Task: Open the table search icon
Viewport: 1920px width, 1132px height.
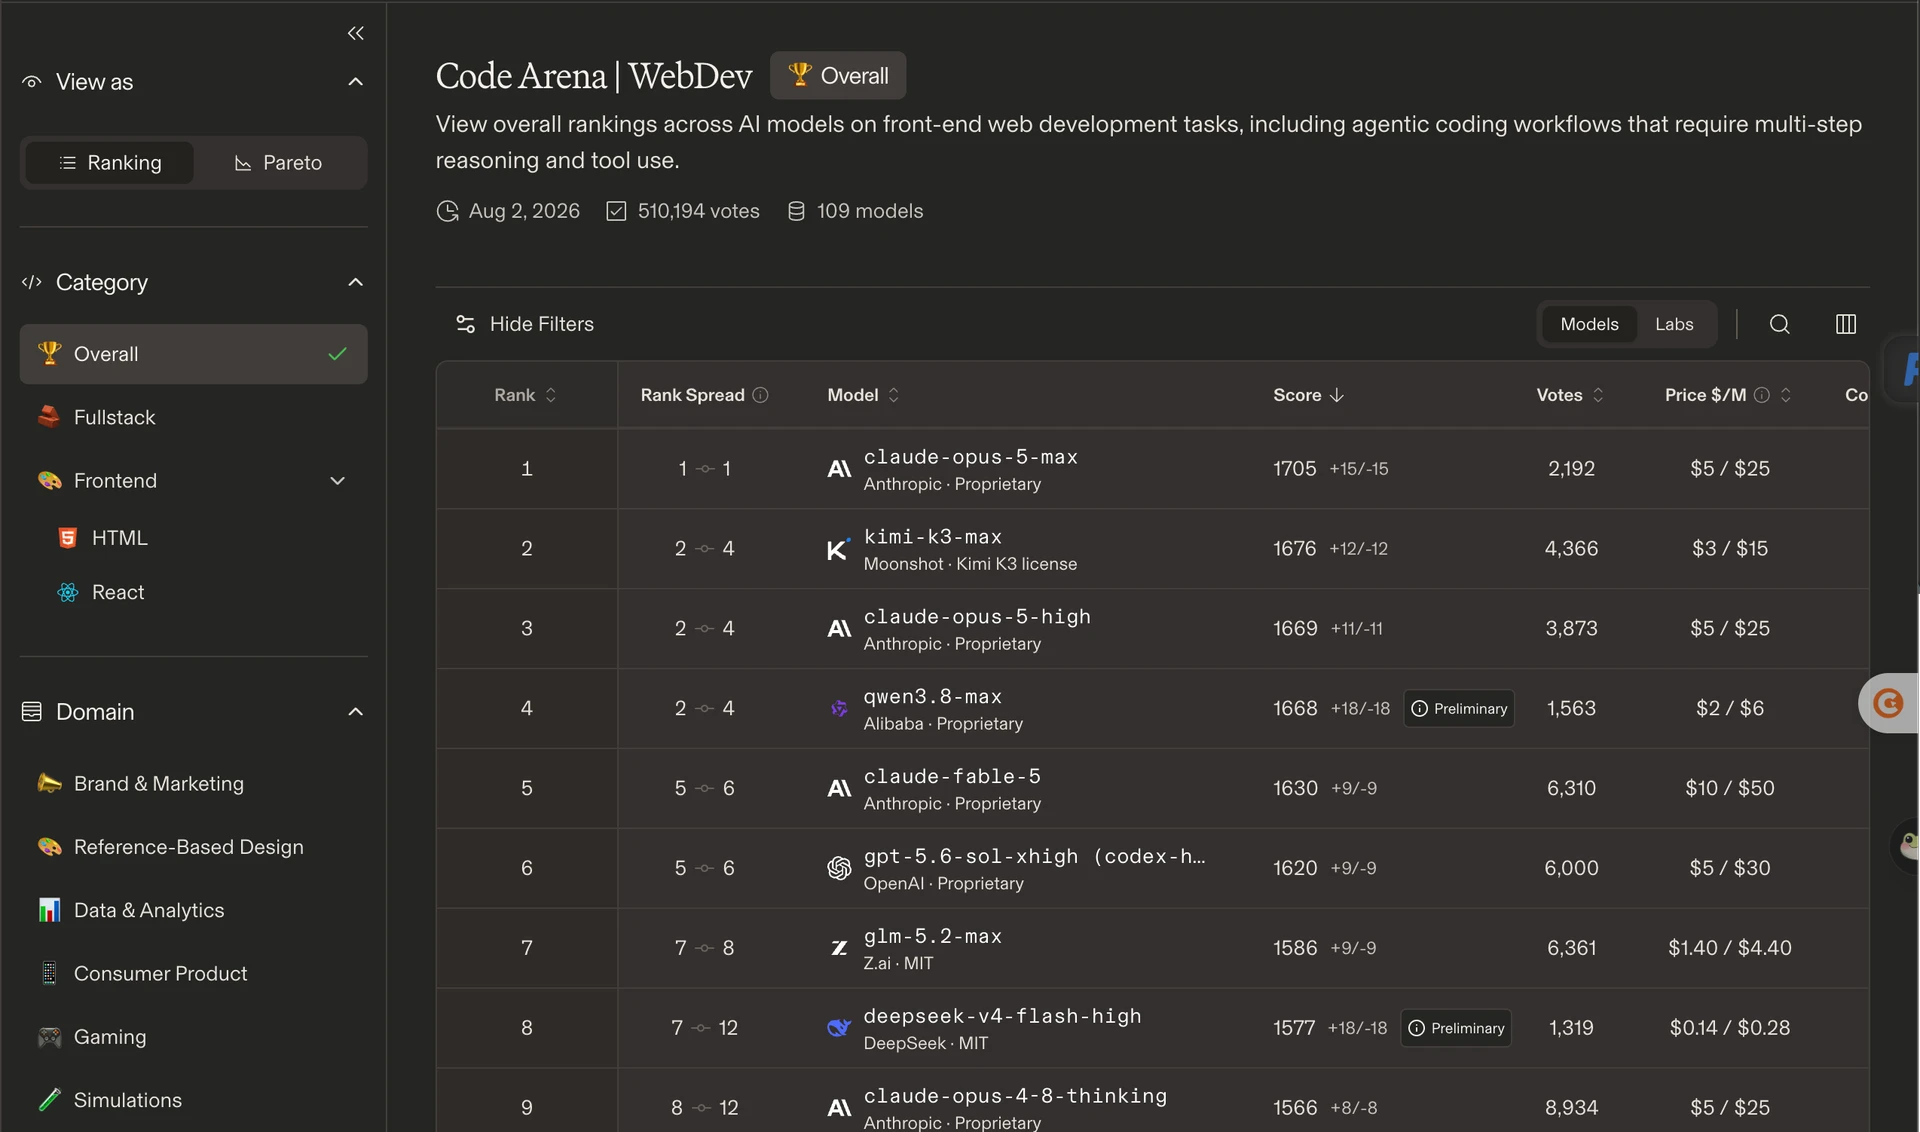Action: (x=1779, y=324)
